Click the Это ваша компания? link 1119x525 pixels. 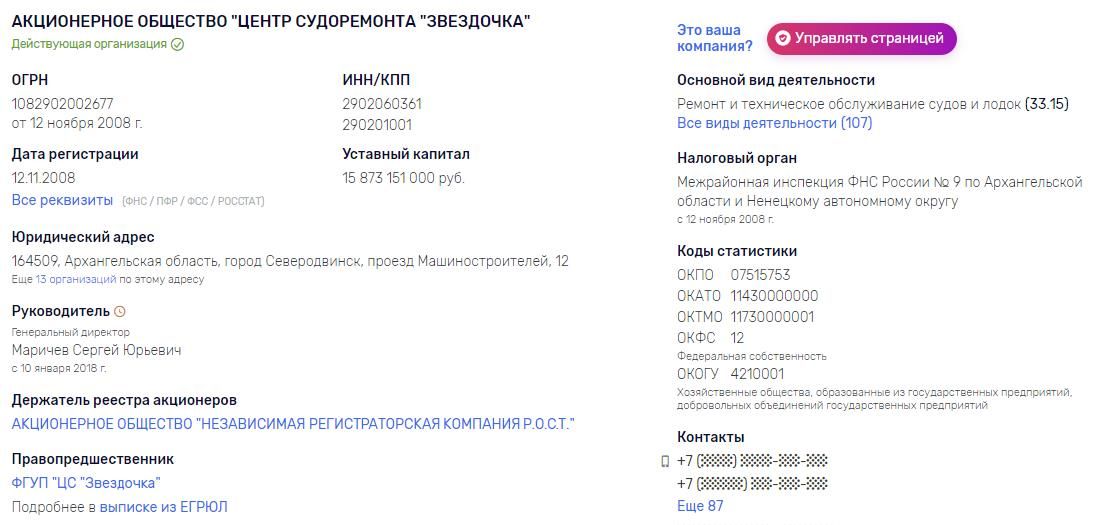pos(713,38)
